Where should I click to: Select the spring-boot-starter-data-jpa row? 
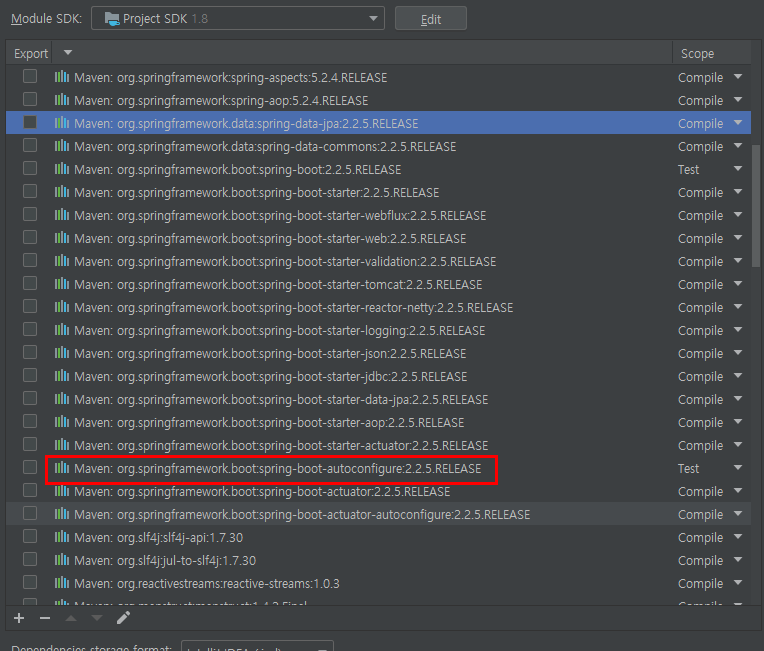click(378, 399)
